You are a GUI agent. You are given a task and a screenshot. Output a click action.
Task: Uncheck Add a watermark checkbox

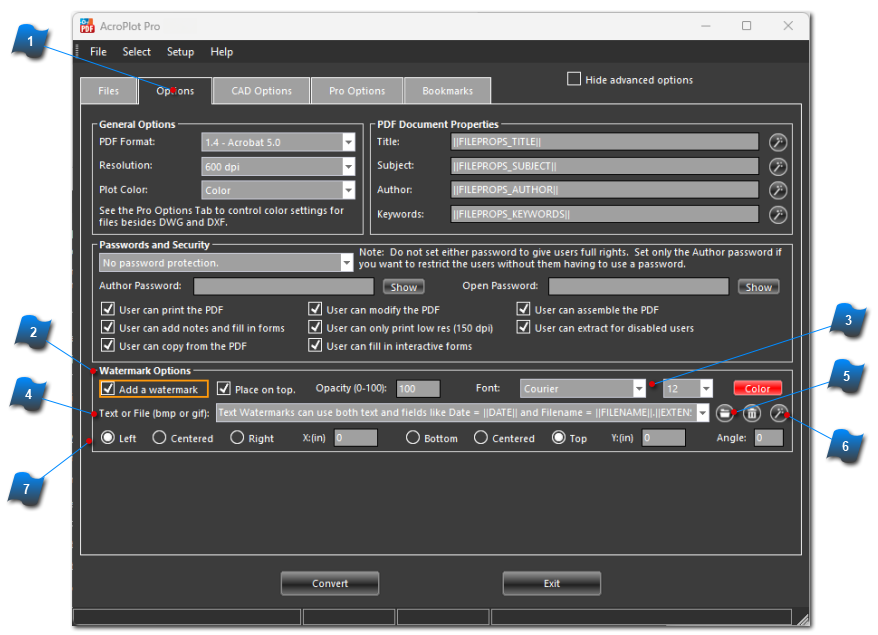tap(108, 389)
